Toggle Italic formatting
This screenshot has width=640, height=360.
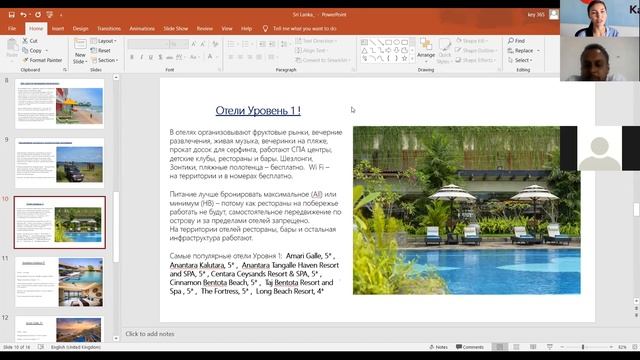pos(141,57)
